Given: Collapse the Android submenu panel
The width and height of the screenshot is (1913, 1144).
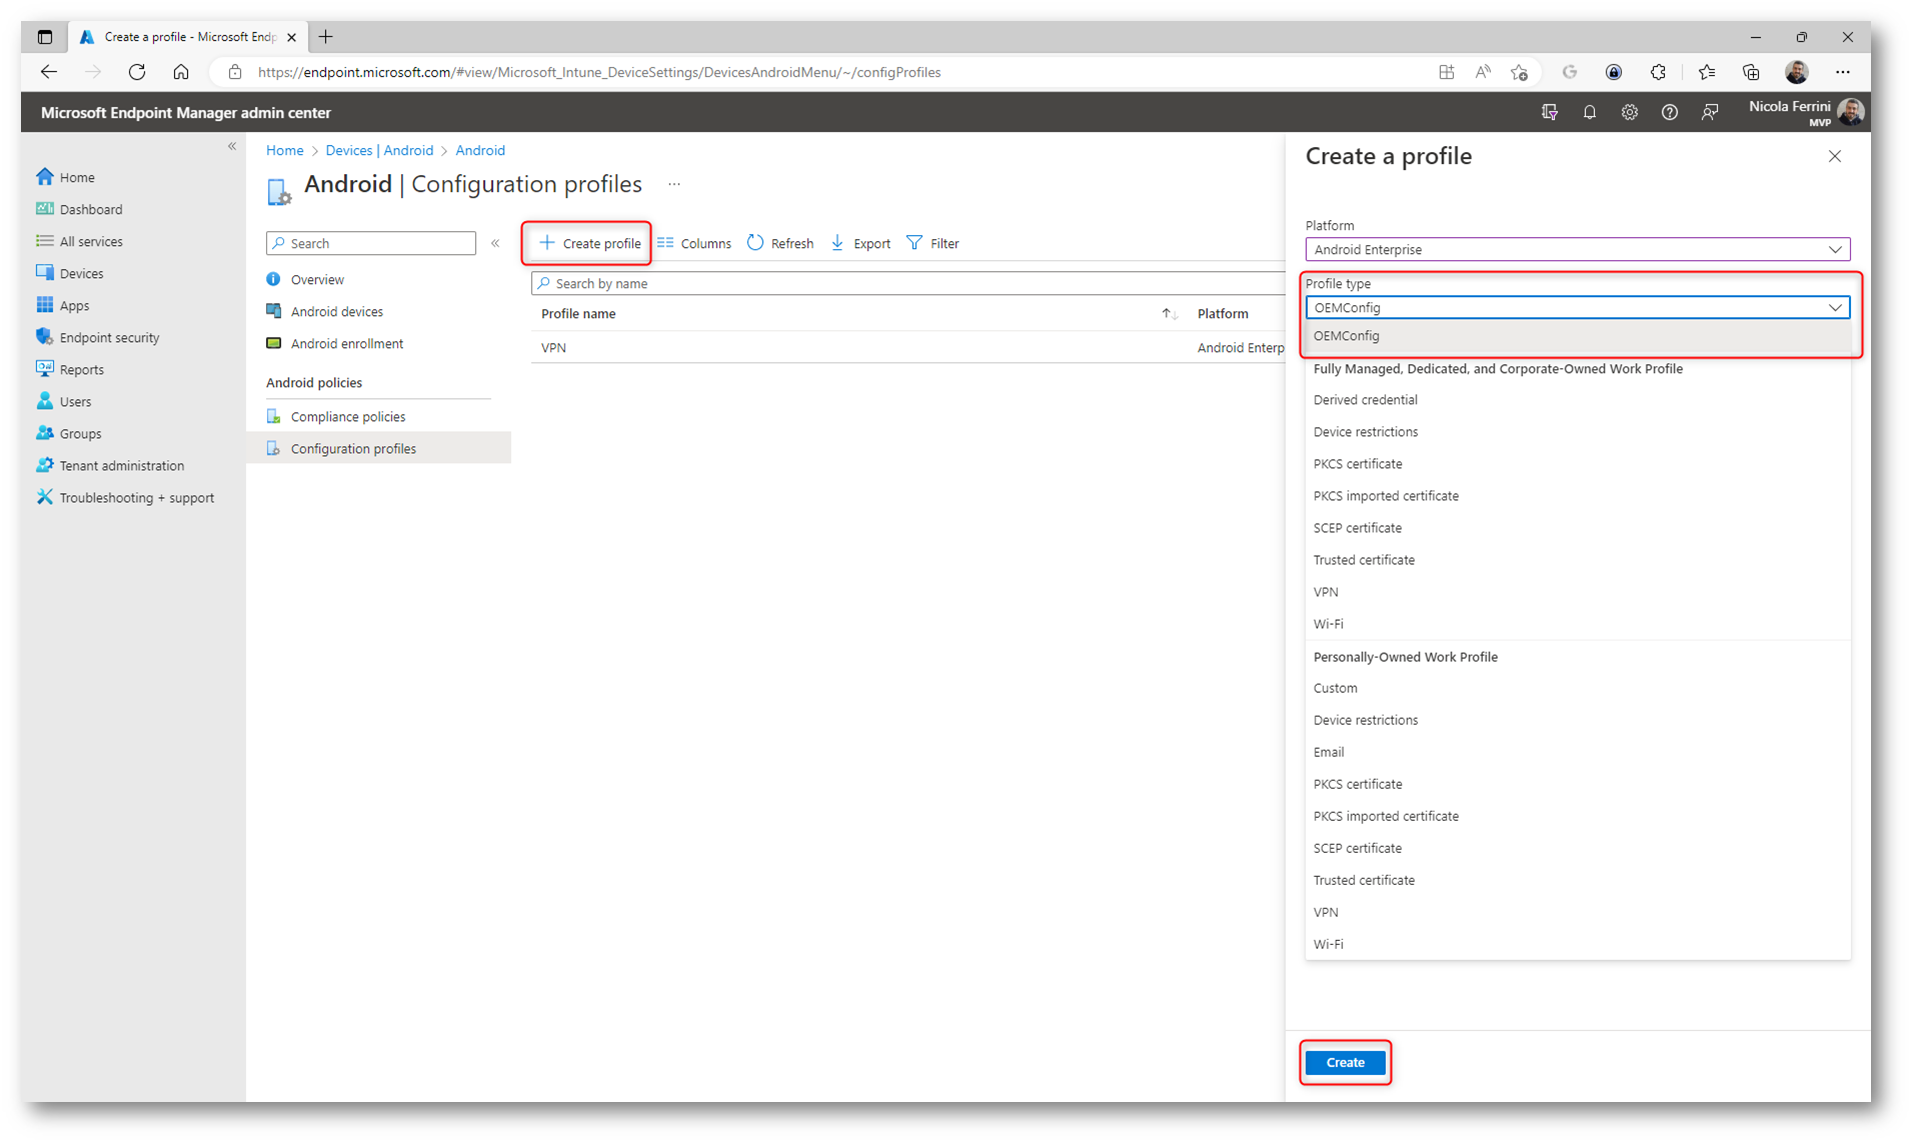Looking at the screenshot, I should click(495, 243).
